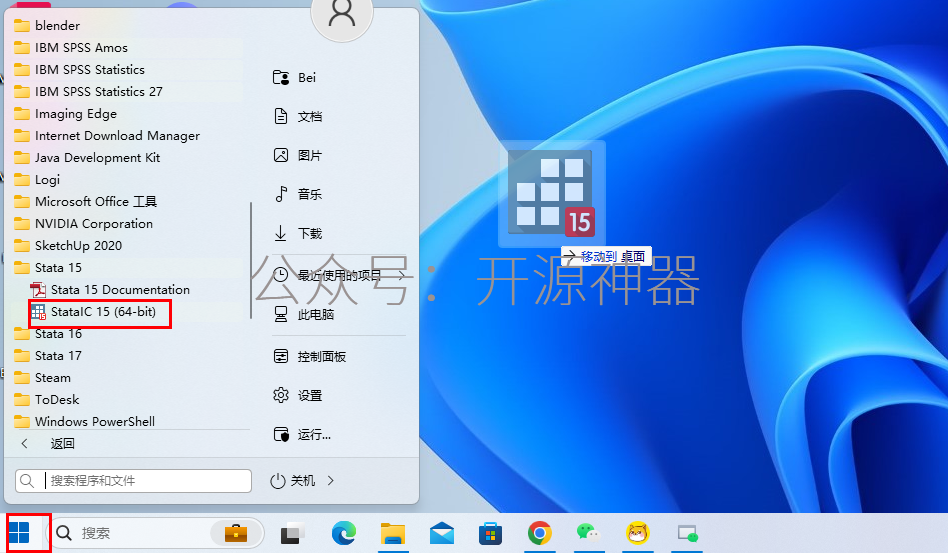This screenshot has height=553, width=948.
Task: Open 此电脑 This PC
Action: pyautogui.click(x=305, y=315)
